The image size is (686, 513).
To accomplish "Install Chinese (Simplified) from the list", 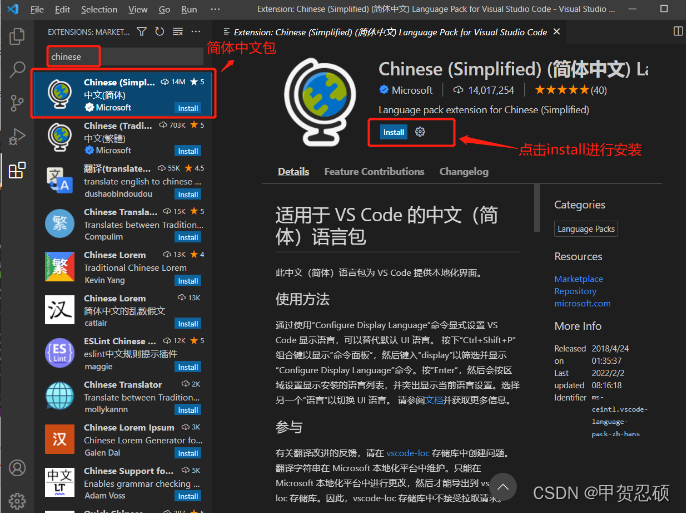I will click(x=188, y=108).
